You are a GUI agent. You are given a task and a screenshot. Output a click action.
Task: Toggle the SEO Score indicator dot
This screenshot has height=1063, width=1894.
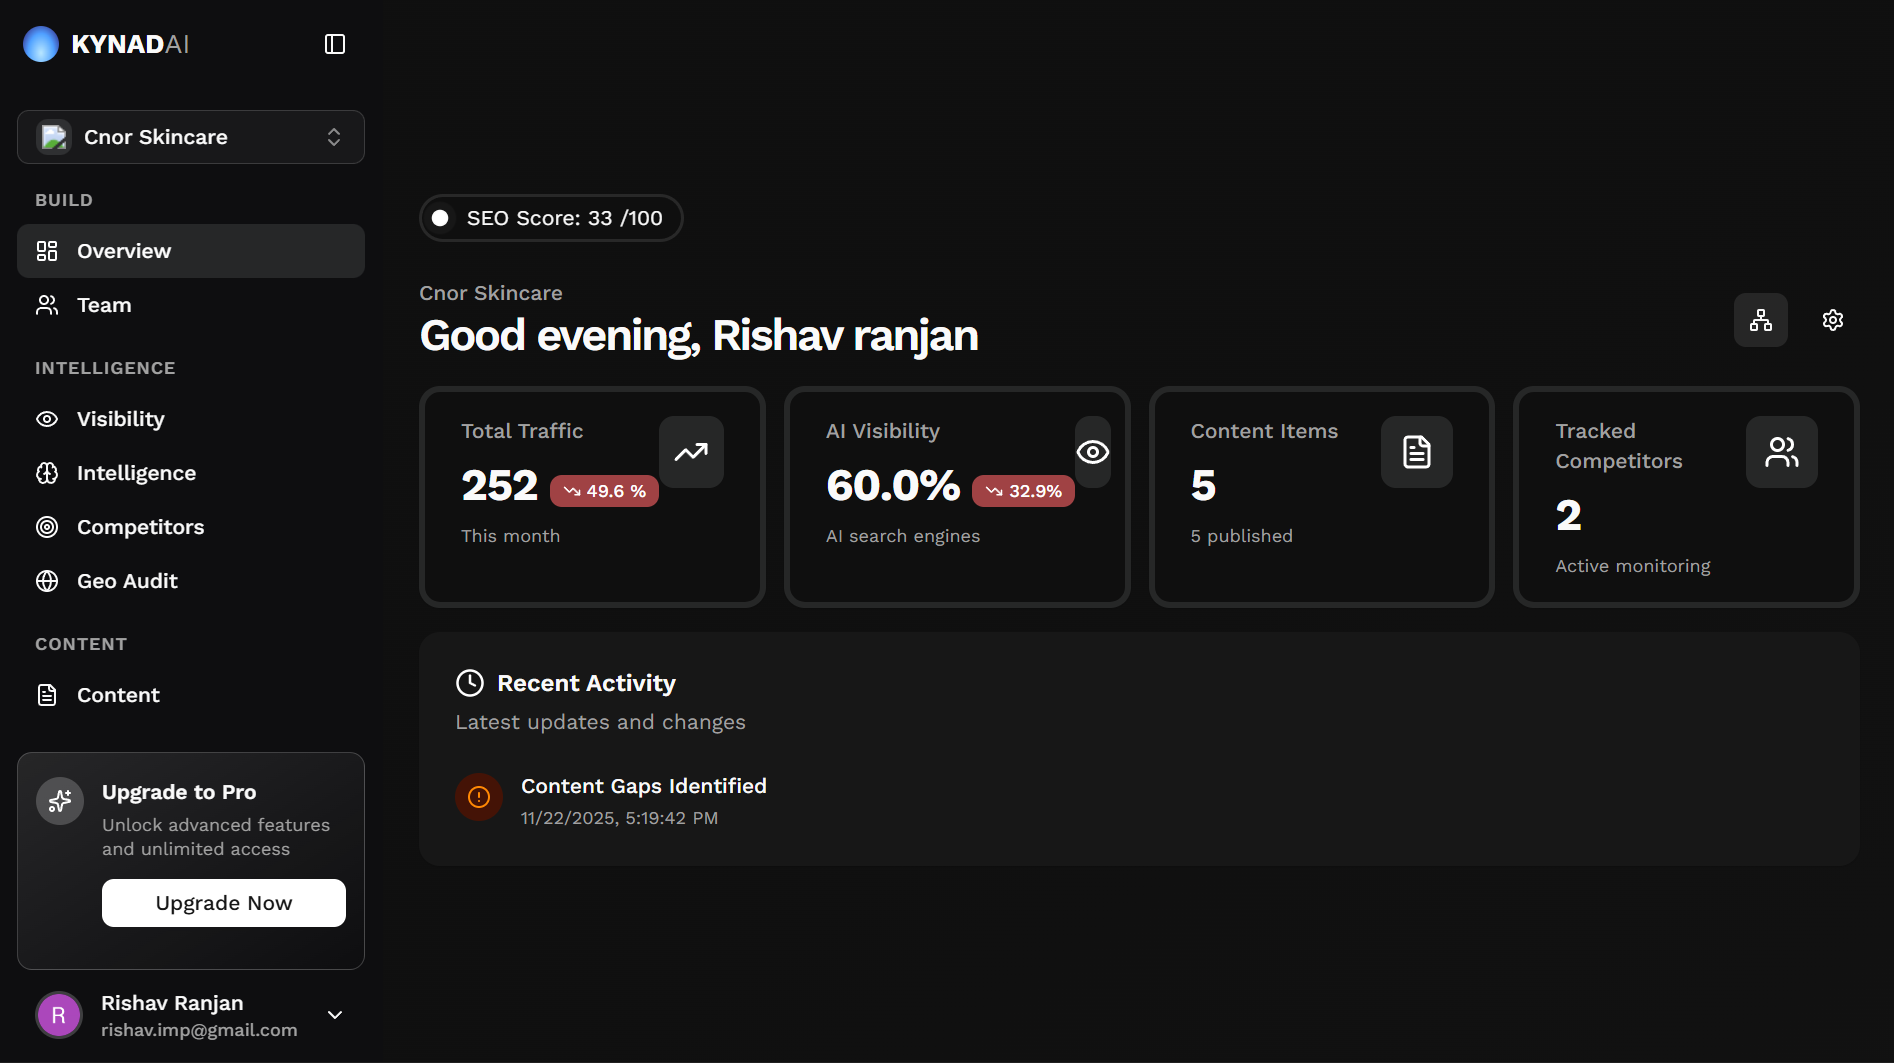pyautogui.click(x=440, y=217)
